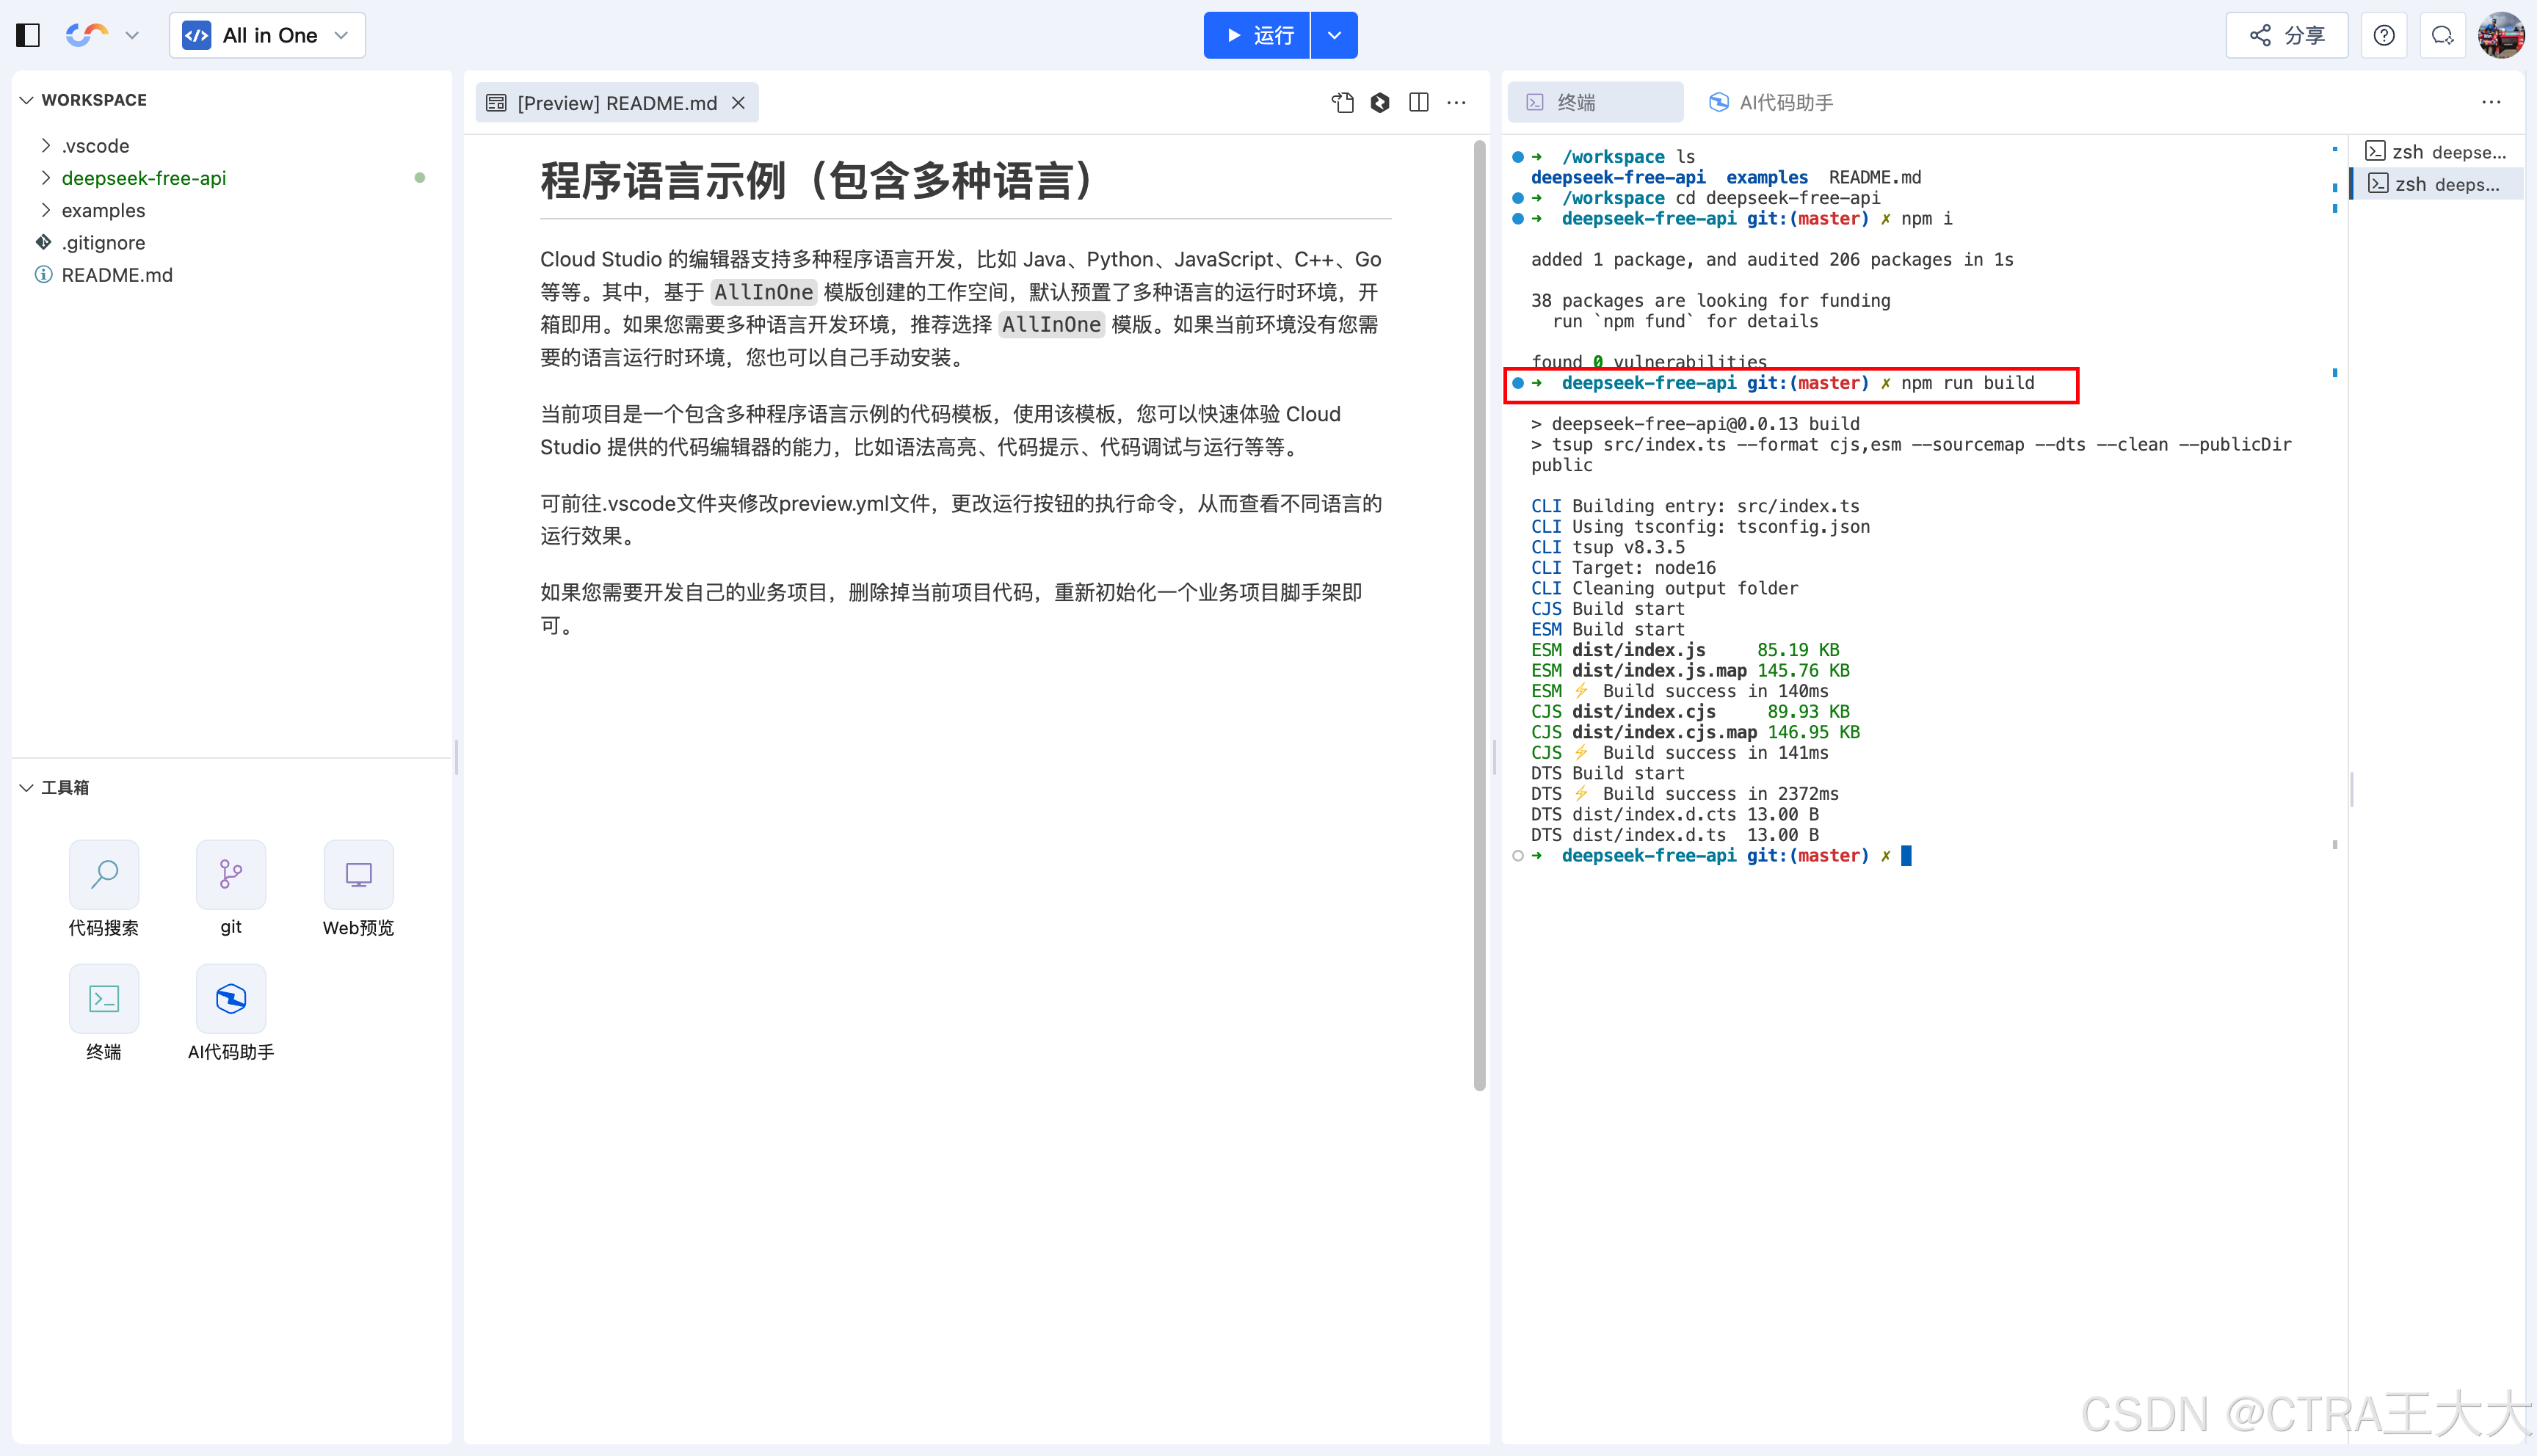
Task: Close the [Preview] README.md tab
Action: (x=738, y=103)
